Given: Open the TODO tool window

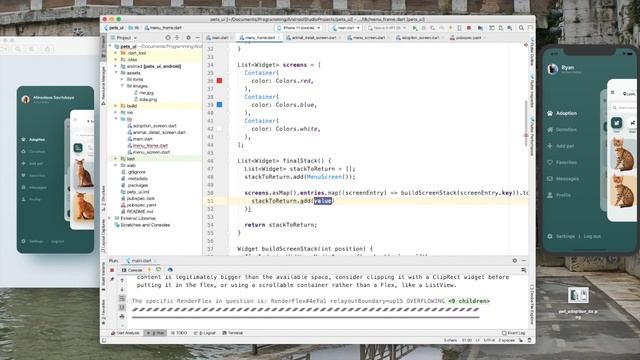Looking at the screenshot, I should pos(179,333).
